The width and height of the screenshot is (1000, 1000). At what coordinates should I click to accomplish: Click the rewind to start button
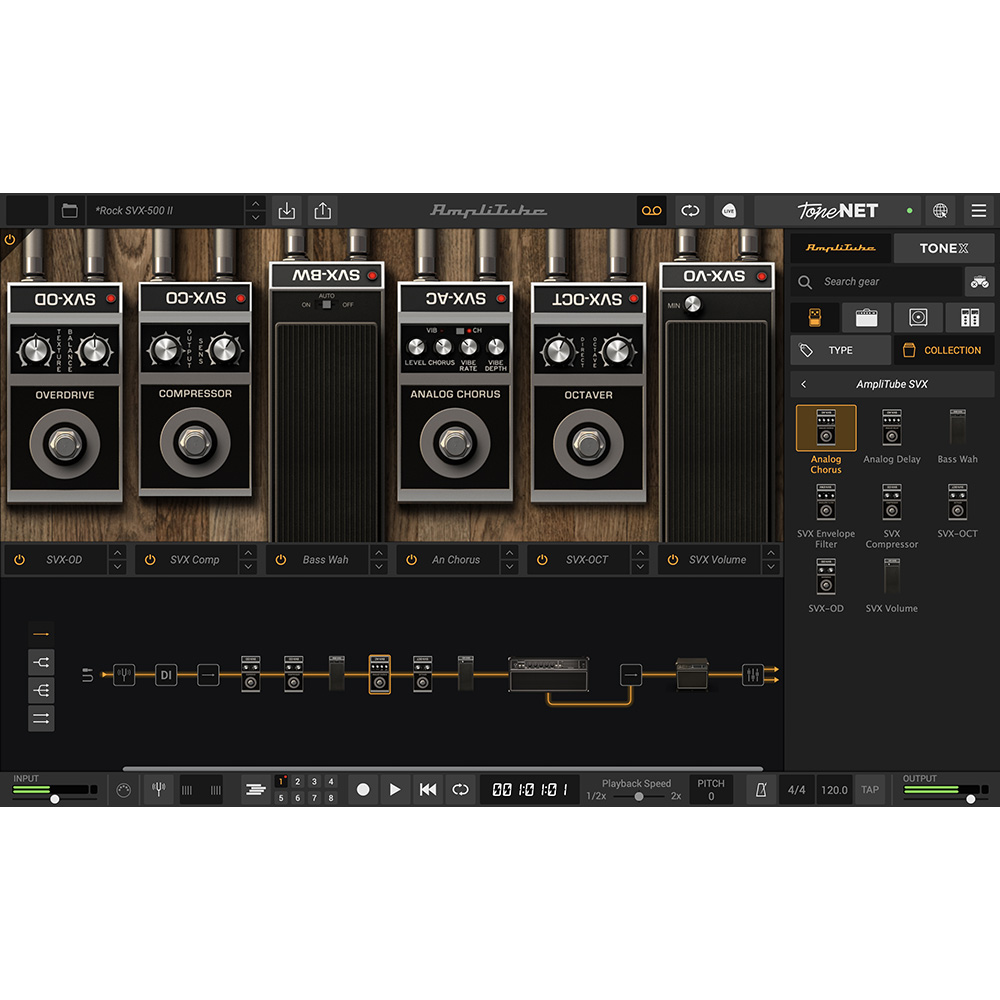point(427,790)
